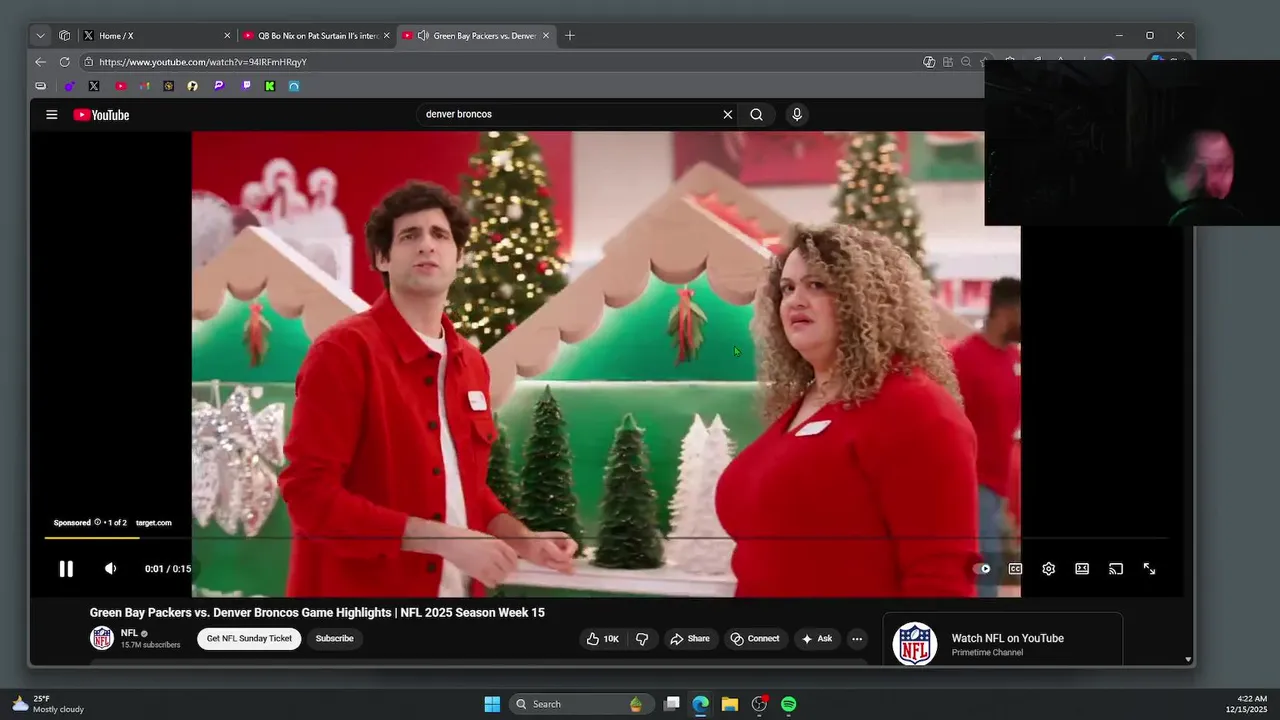Open more actions three-dot menu

click(x=857, y=639)
